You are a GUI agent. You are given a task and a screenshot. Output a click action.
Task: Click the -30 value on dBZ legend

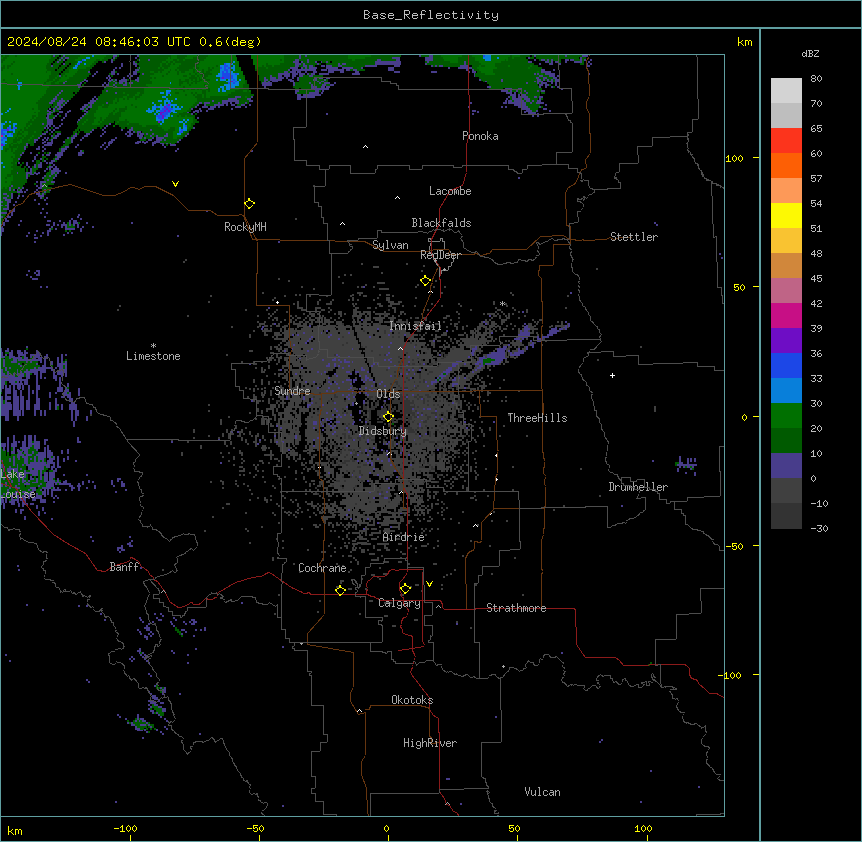[x=819, y=529]
